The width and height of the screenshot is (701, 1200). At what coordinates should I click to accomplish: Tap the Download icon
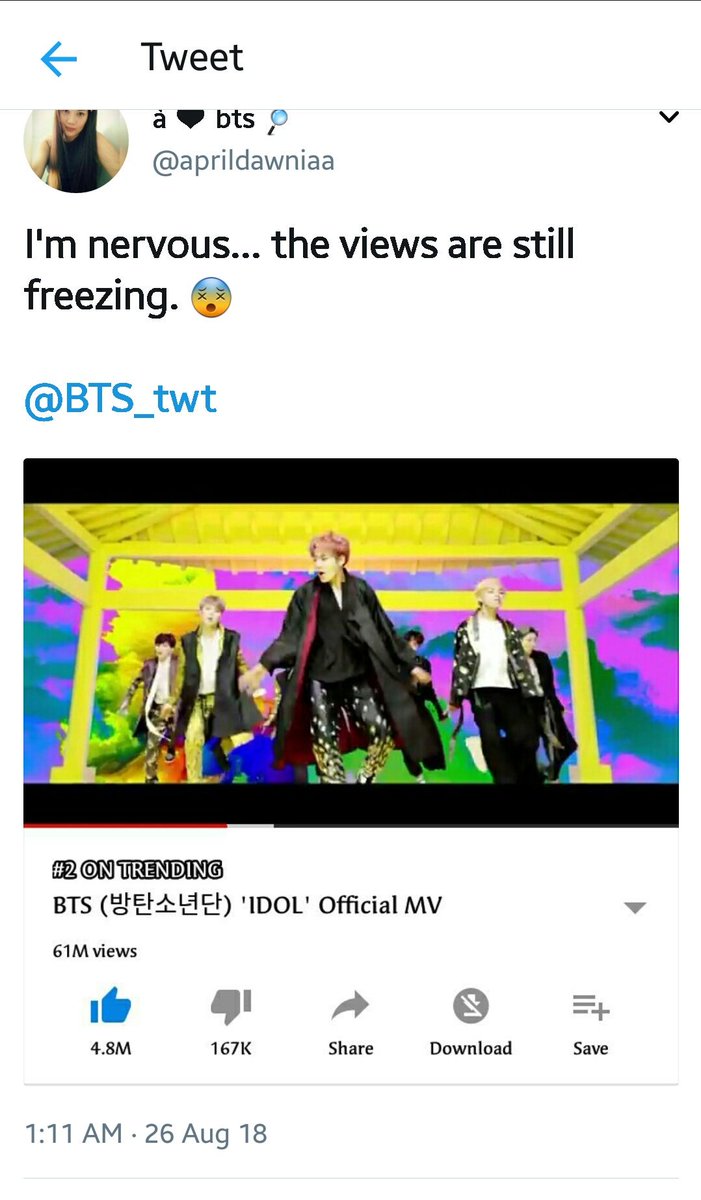(470, 1006)
